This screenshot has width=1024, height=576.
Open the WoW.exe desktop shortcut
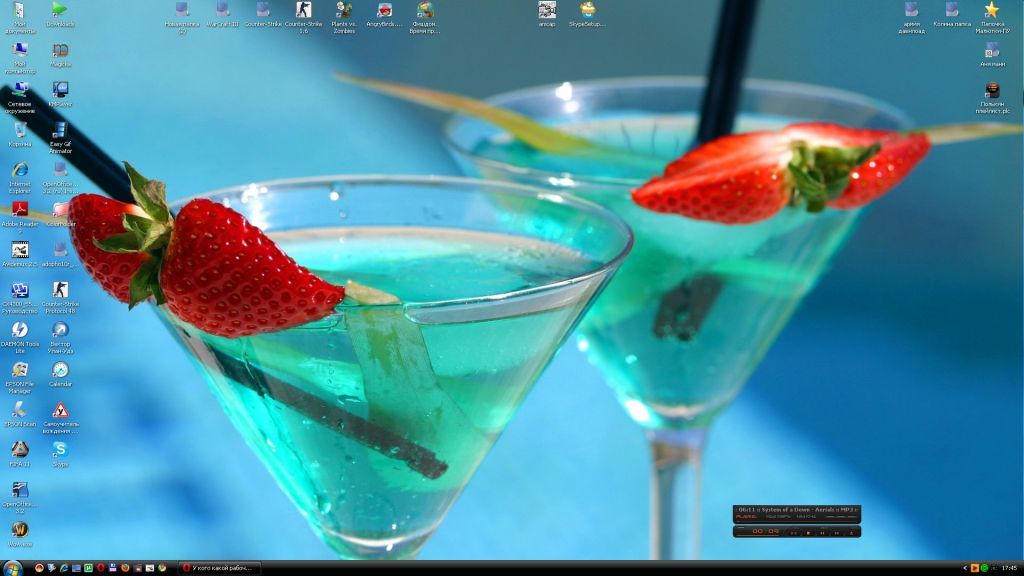19,529
